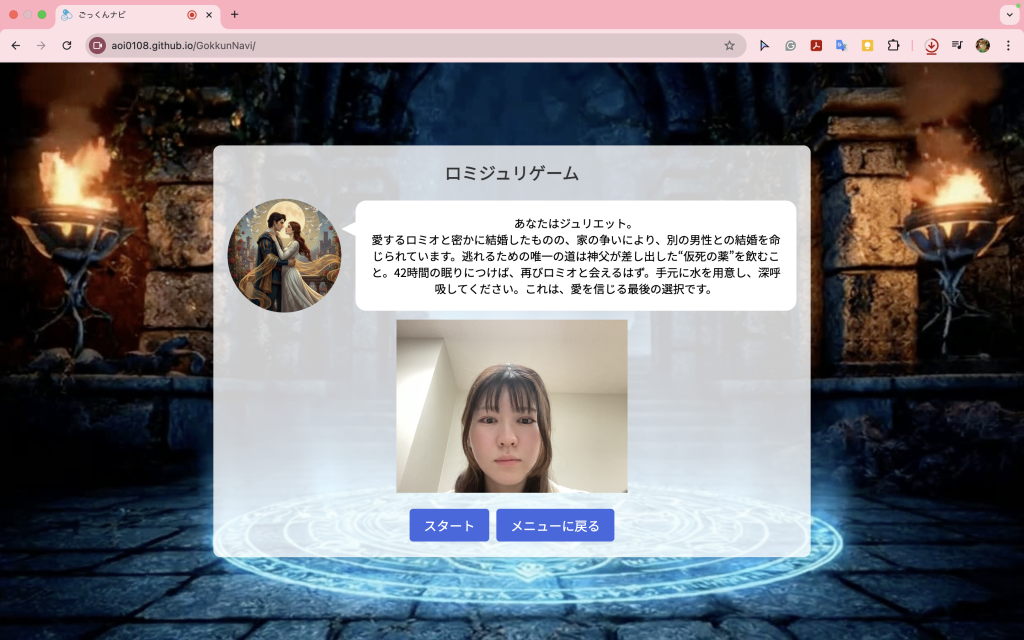The height and width of the screenshot is (640, 1024).
Task: Click the メニューに戻る button
Action: coord(555,525)
